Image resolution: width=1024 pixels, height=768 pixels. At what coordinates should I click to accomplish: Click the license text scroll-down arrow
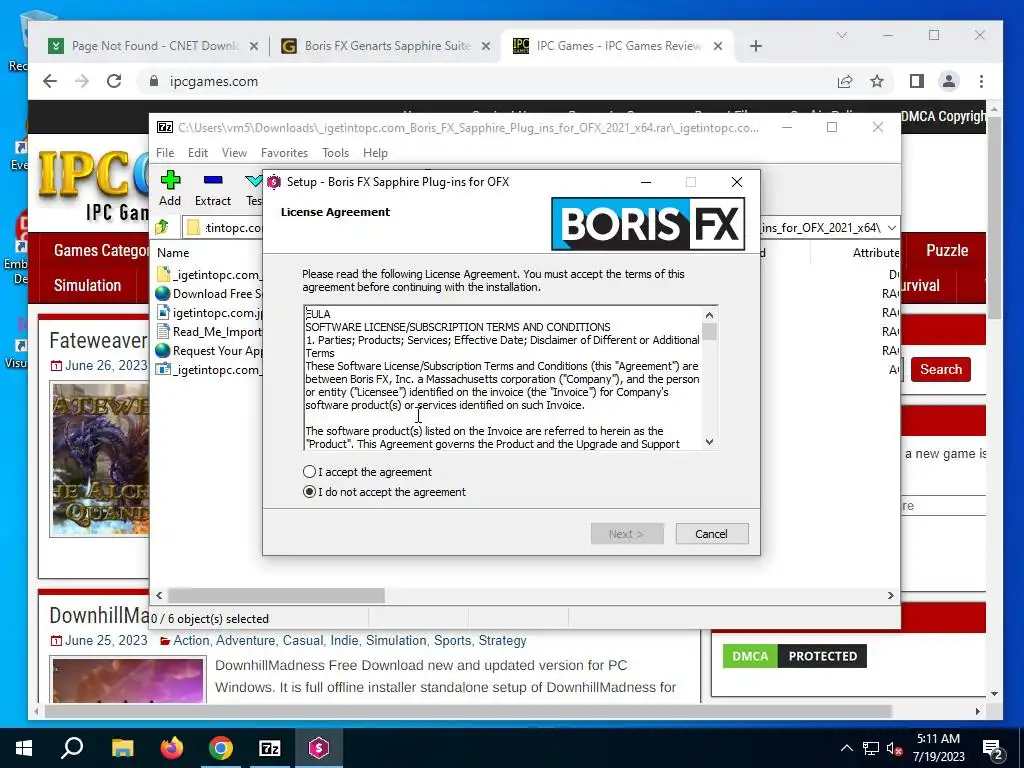point(709,442)
